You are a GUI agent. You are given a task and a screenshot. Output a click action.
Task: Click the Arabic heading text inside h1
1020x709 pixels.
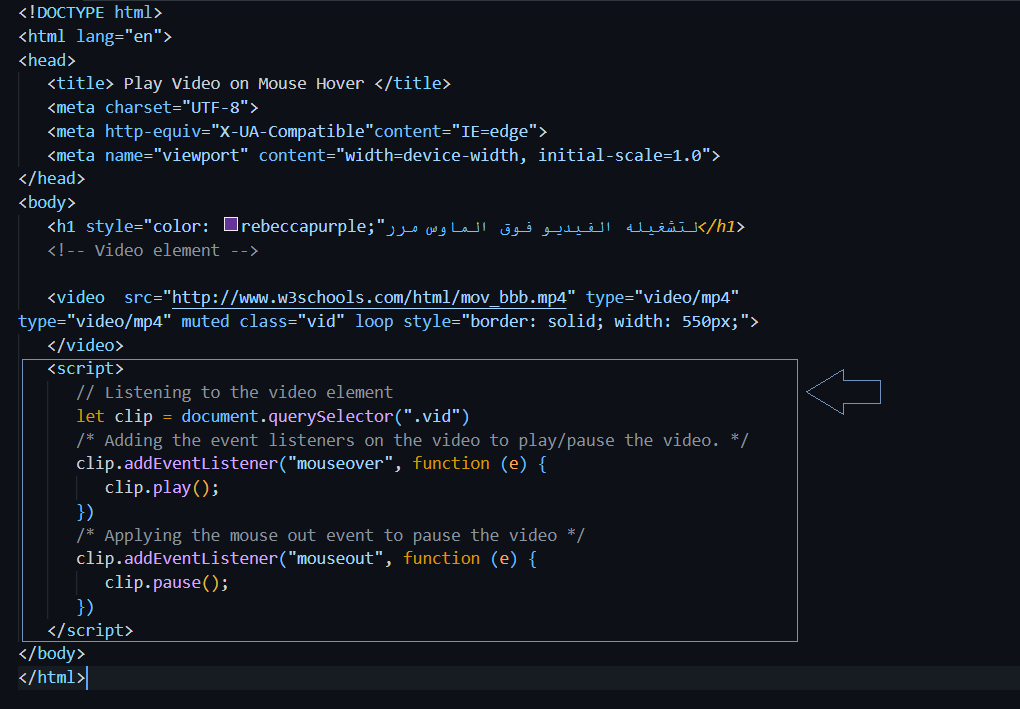540,227
